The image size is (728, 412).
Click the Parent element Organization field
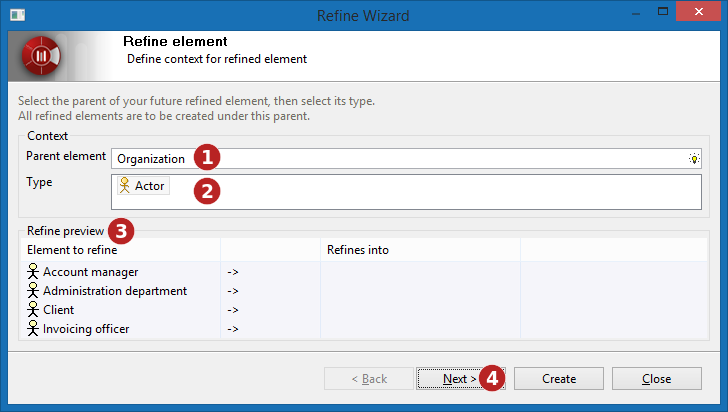(406, 159)
